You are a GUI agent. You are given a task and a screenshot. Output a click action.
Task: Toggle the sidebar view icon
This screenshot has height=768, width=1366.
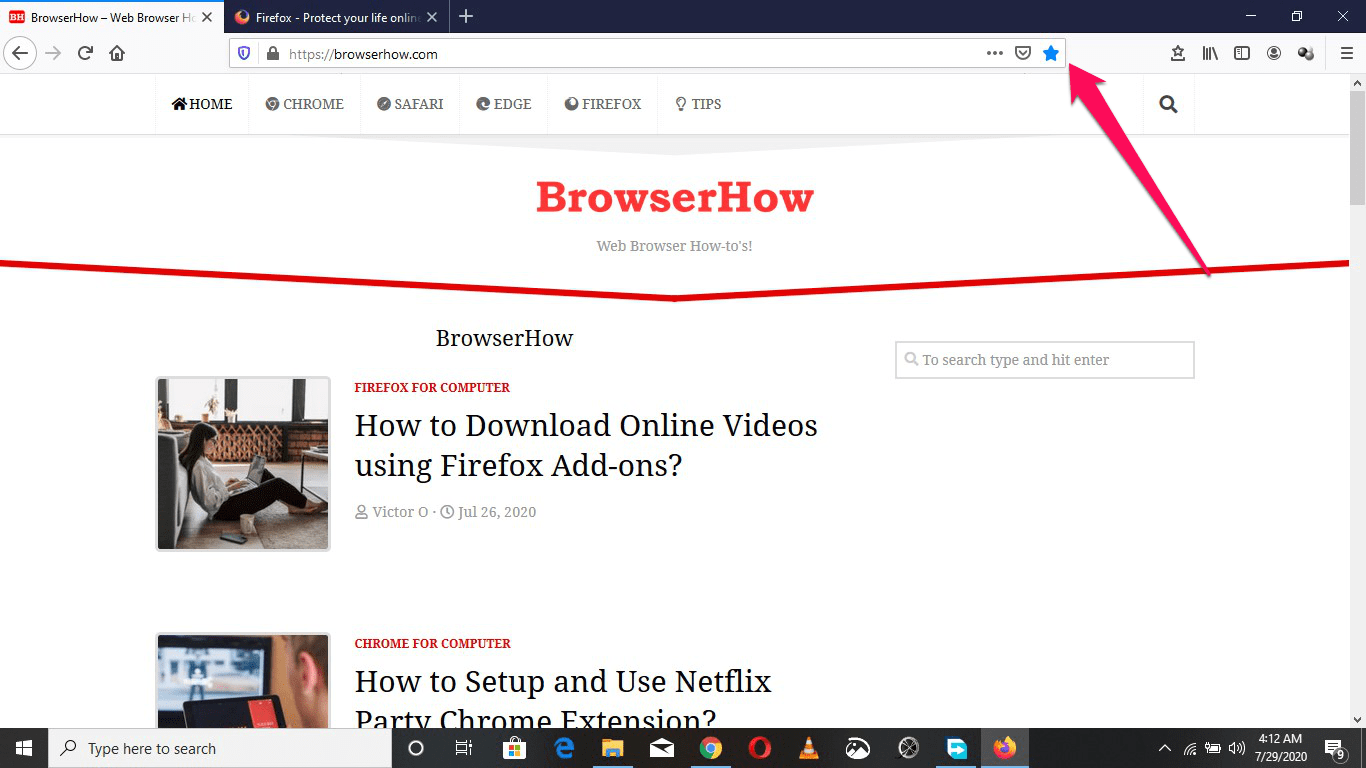1242,54
